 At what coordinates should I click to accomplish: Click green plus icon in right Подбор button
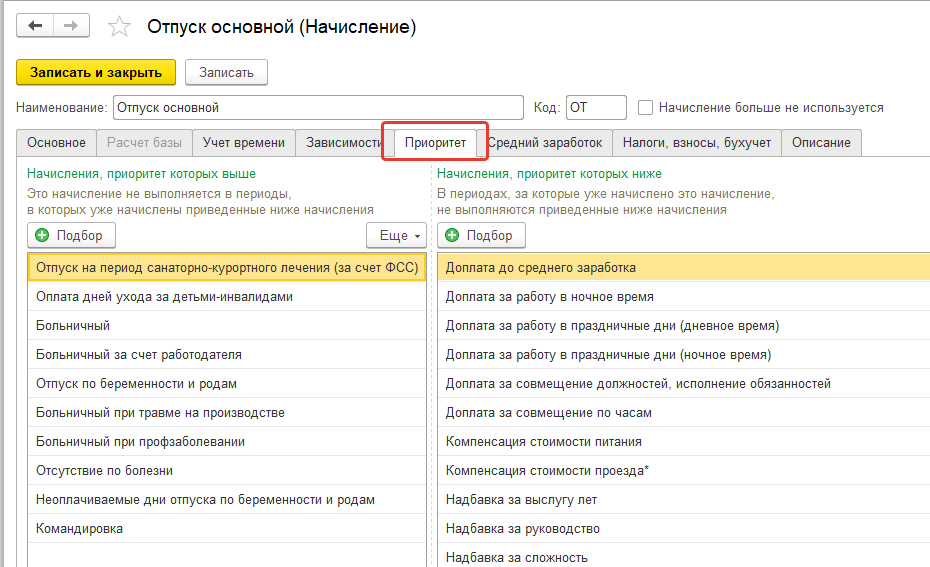(452, 235)
